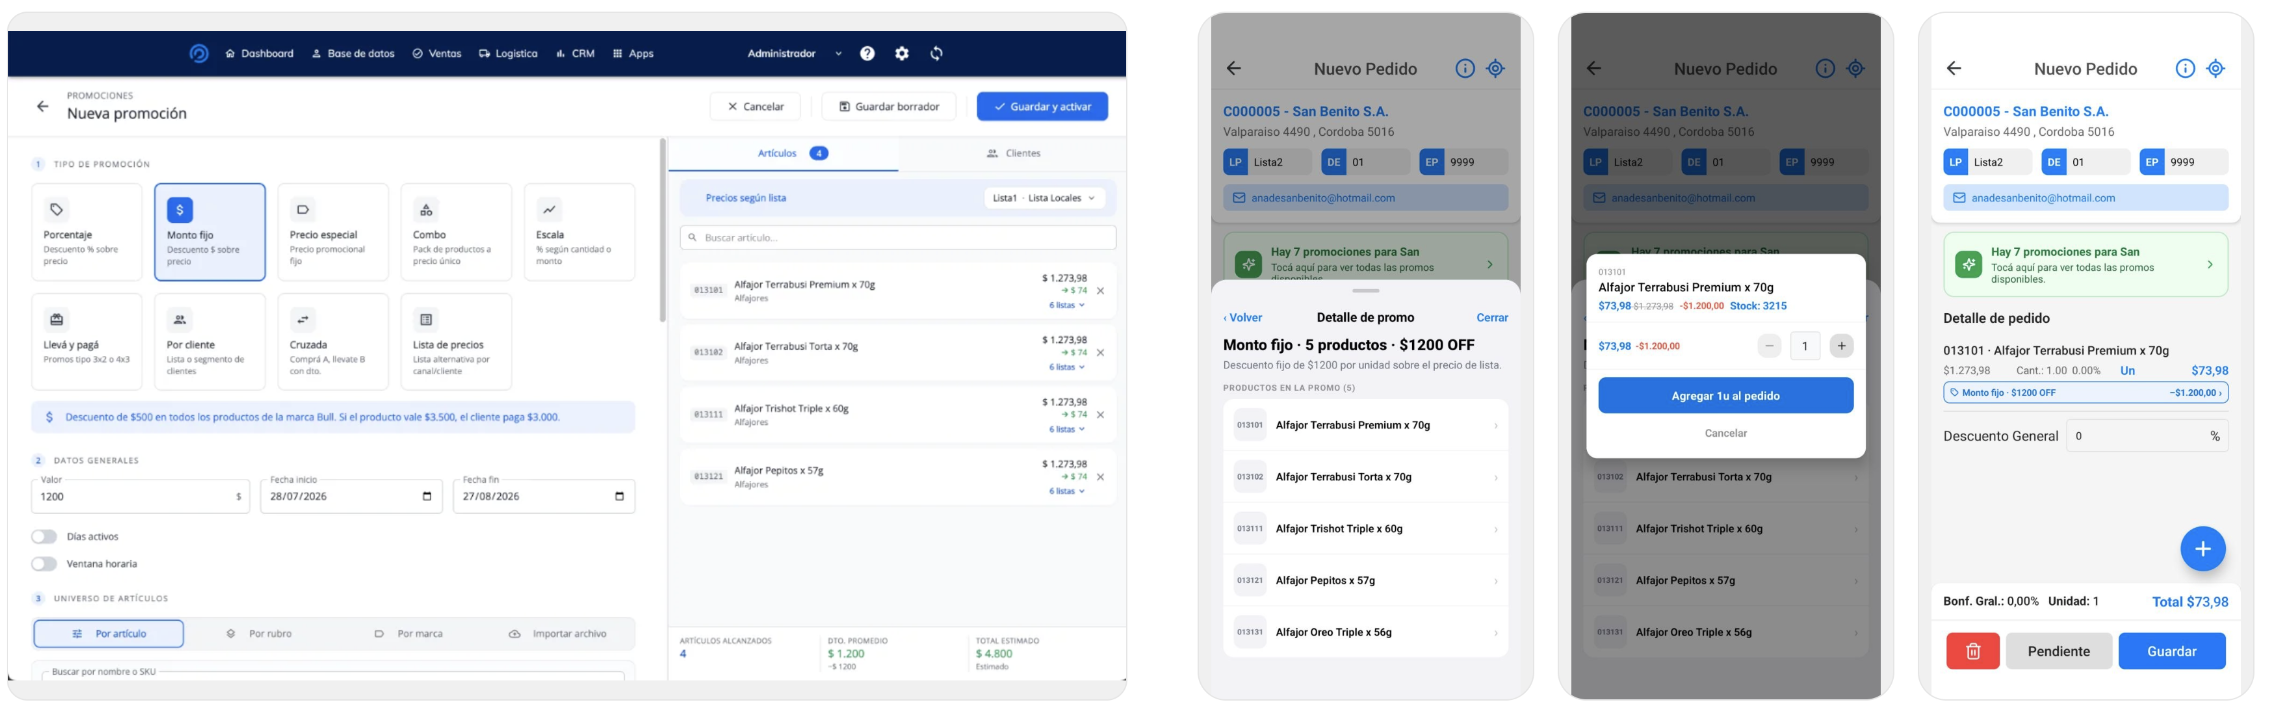Viewport: 2270px width, 718px height.
Task: Select the Lista de precios promotion type card
Action: click(x=456, y=341)
